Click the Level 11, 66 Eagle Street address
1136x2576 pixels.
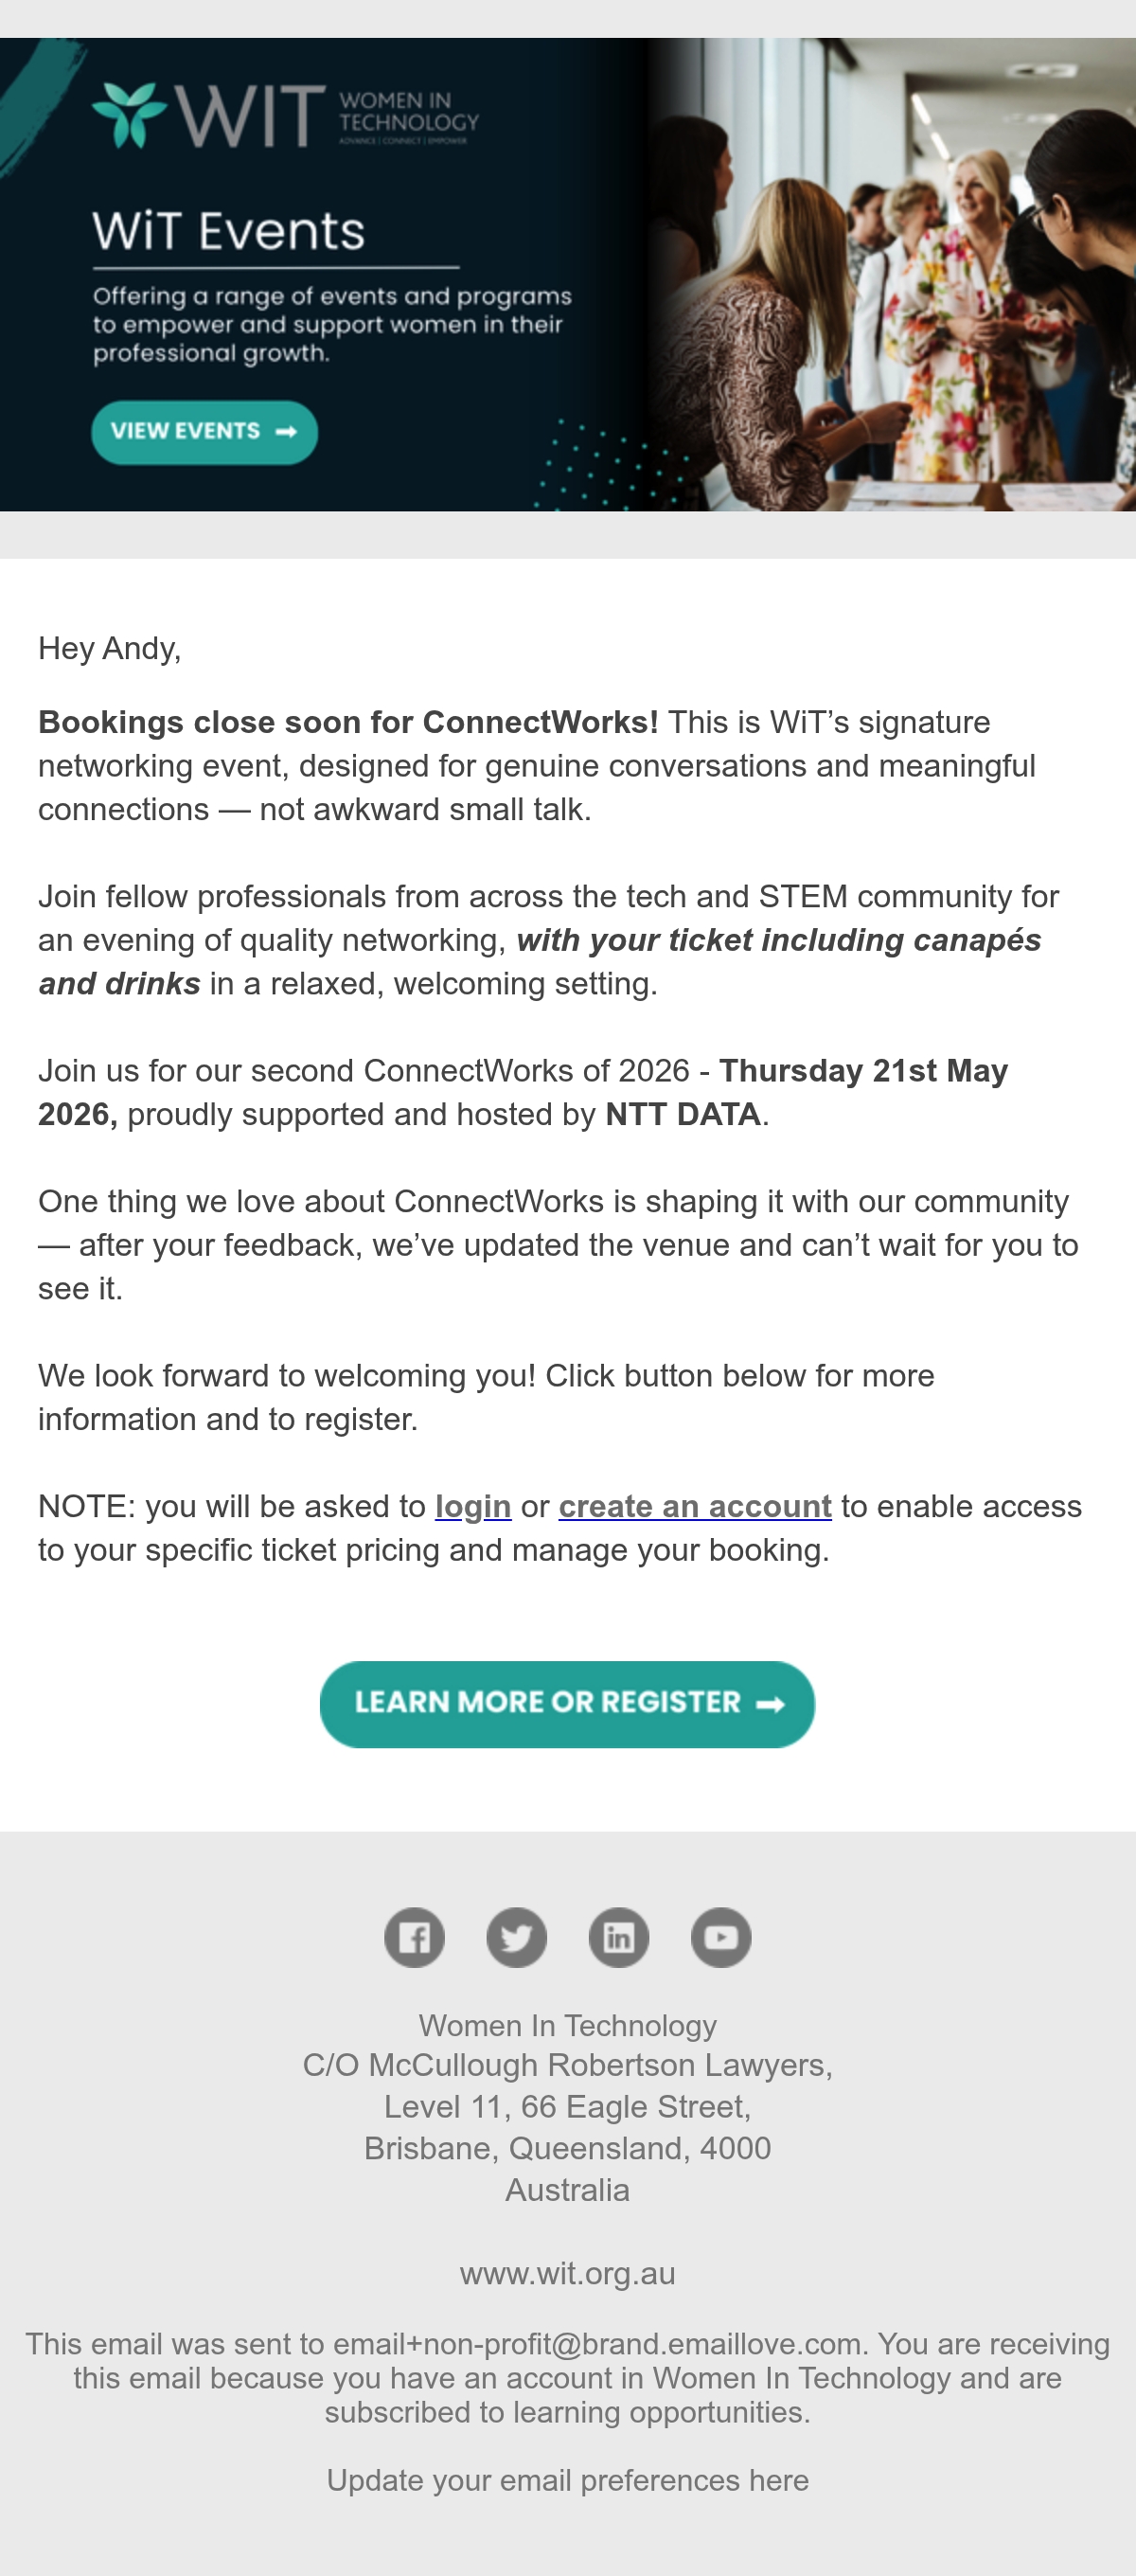pyautogui.click(x=567, y=2107)
